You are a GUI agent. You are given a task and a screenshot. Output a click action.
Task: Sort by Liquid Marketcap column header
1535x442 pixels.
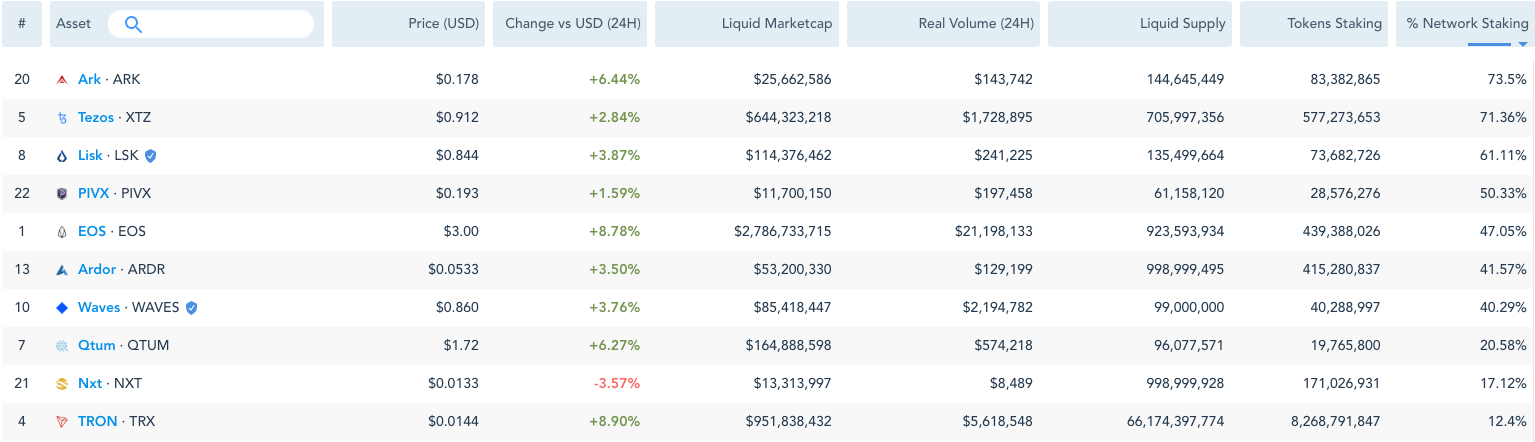click(x=747, y=24)
